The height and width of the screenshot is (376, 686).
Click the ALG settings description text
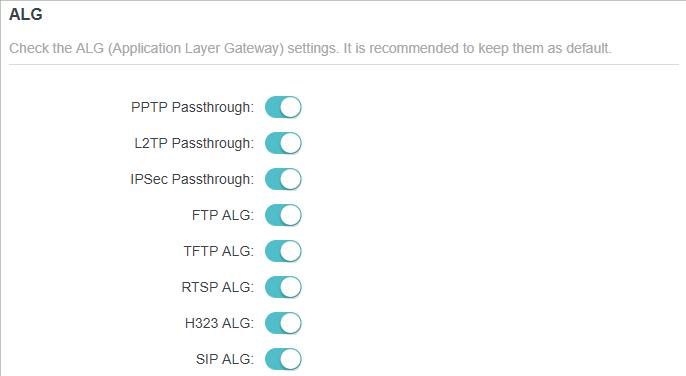pos(310,48)
